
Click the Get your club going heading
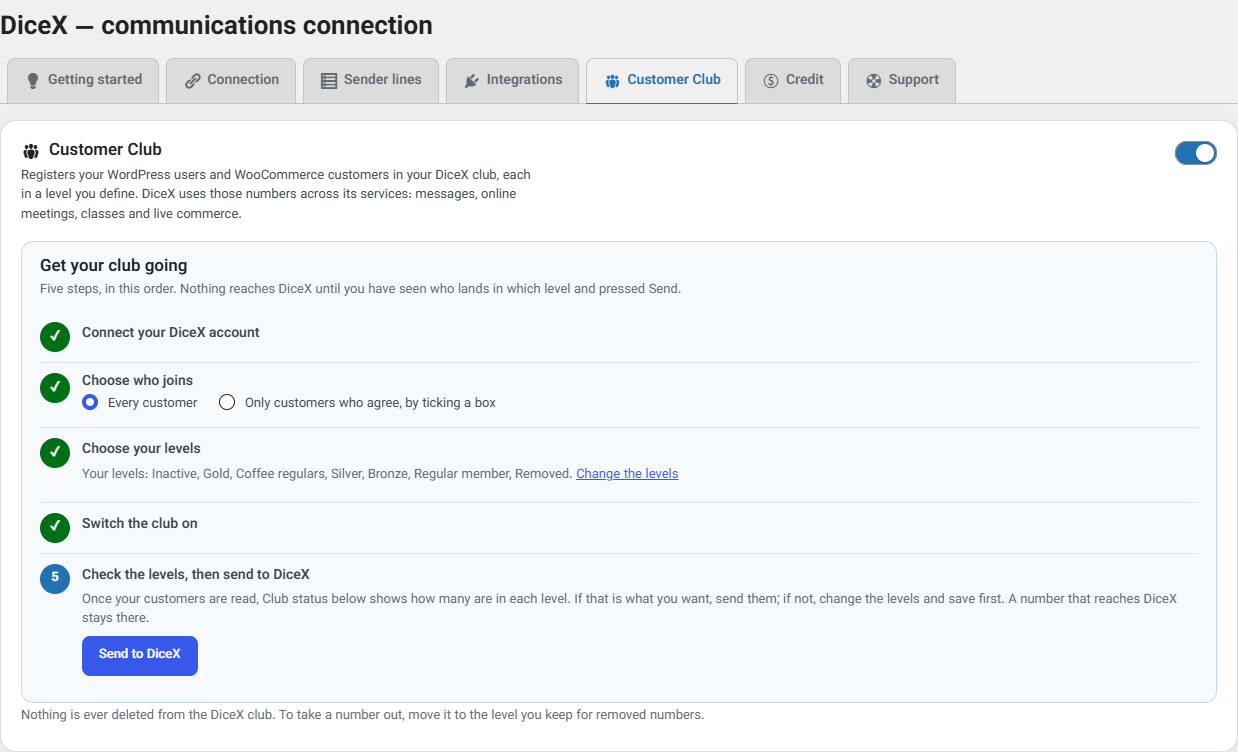(114, 266)
